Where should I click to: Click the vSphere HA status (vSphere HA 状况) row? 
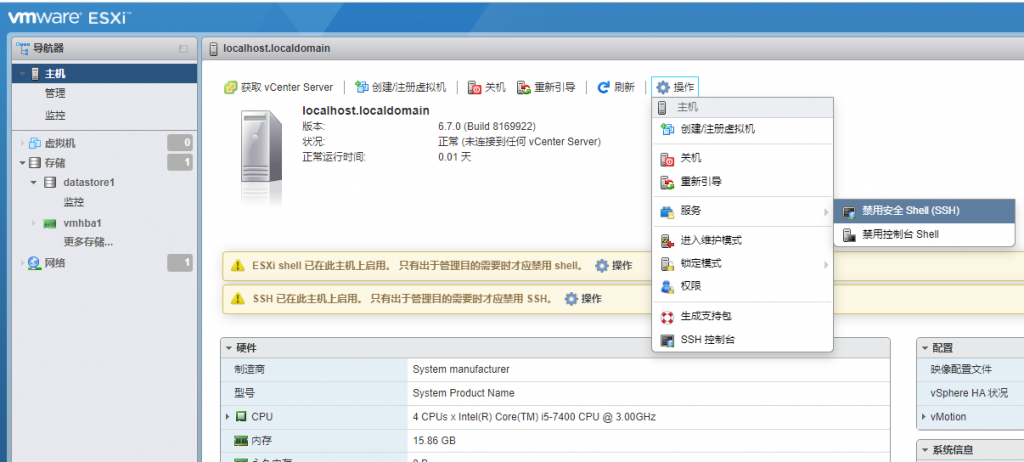(970, 393)
